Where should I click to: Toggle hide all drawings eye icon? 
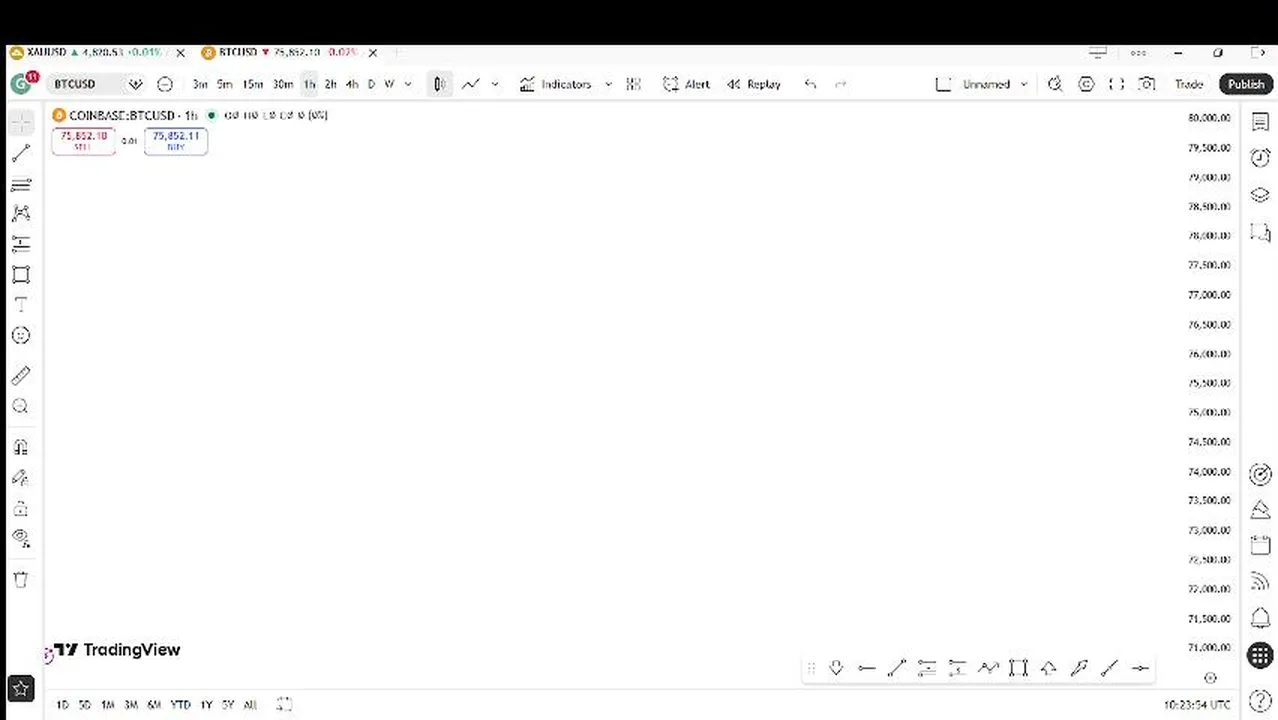pos(21,538)
